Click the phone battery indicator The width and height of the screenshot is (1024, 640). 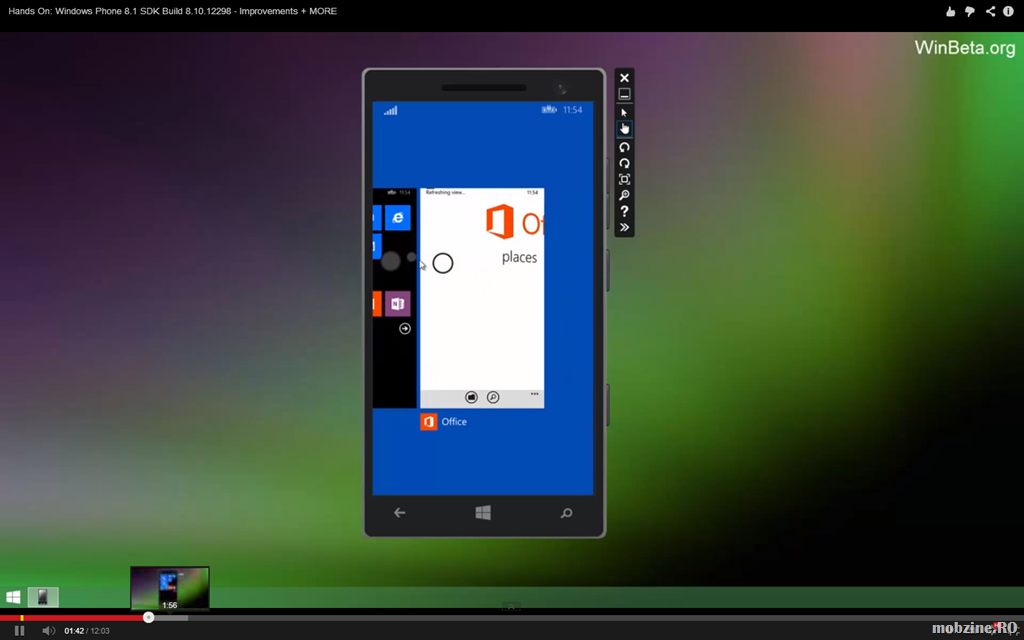549,110
